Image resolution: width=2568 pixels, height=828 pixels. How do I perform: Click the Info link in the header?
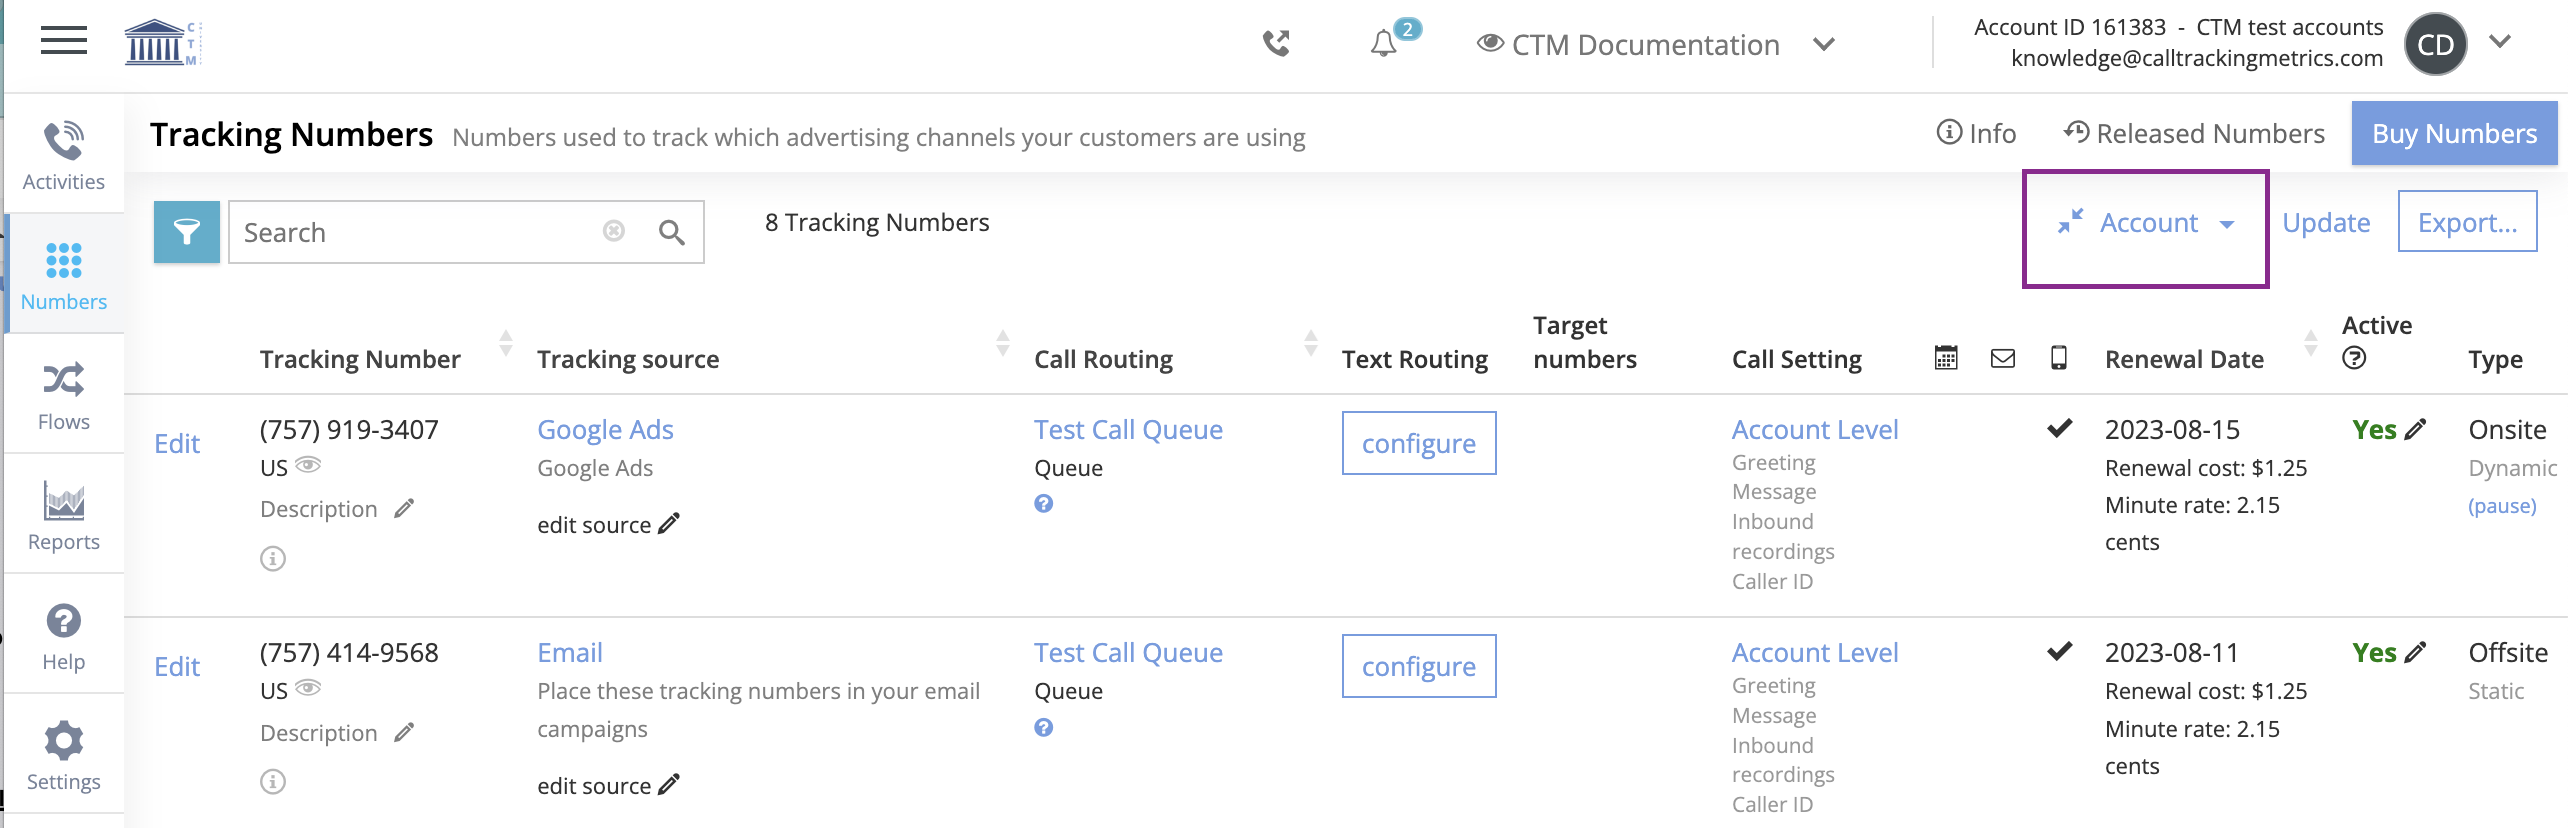click(1976, 133)
